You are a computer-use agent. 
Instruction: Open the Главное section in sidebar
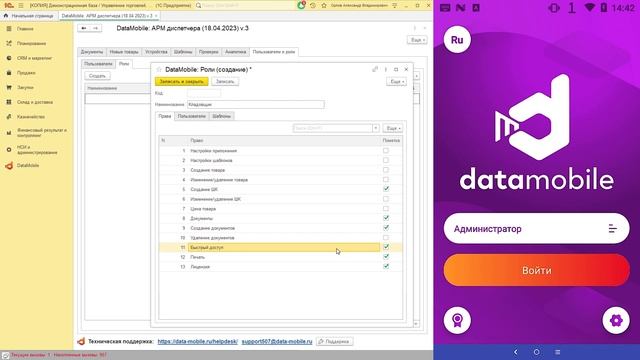point(24,29)
